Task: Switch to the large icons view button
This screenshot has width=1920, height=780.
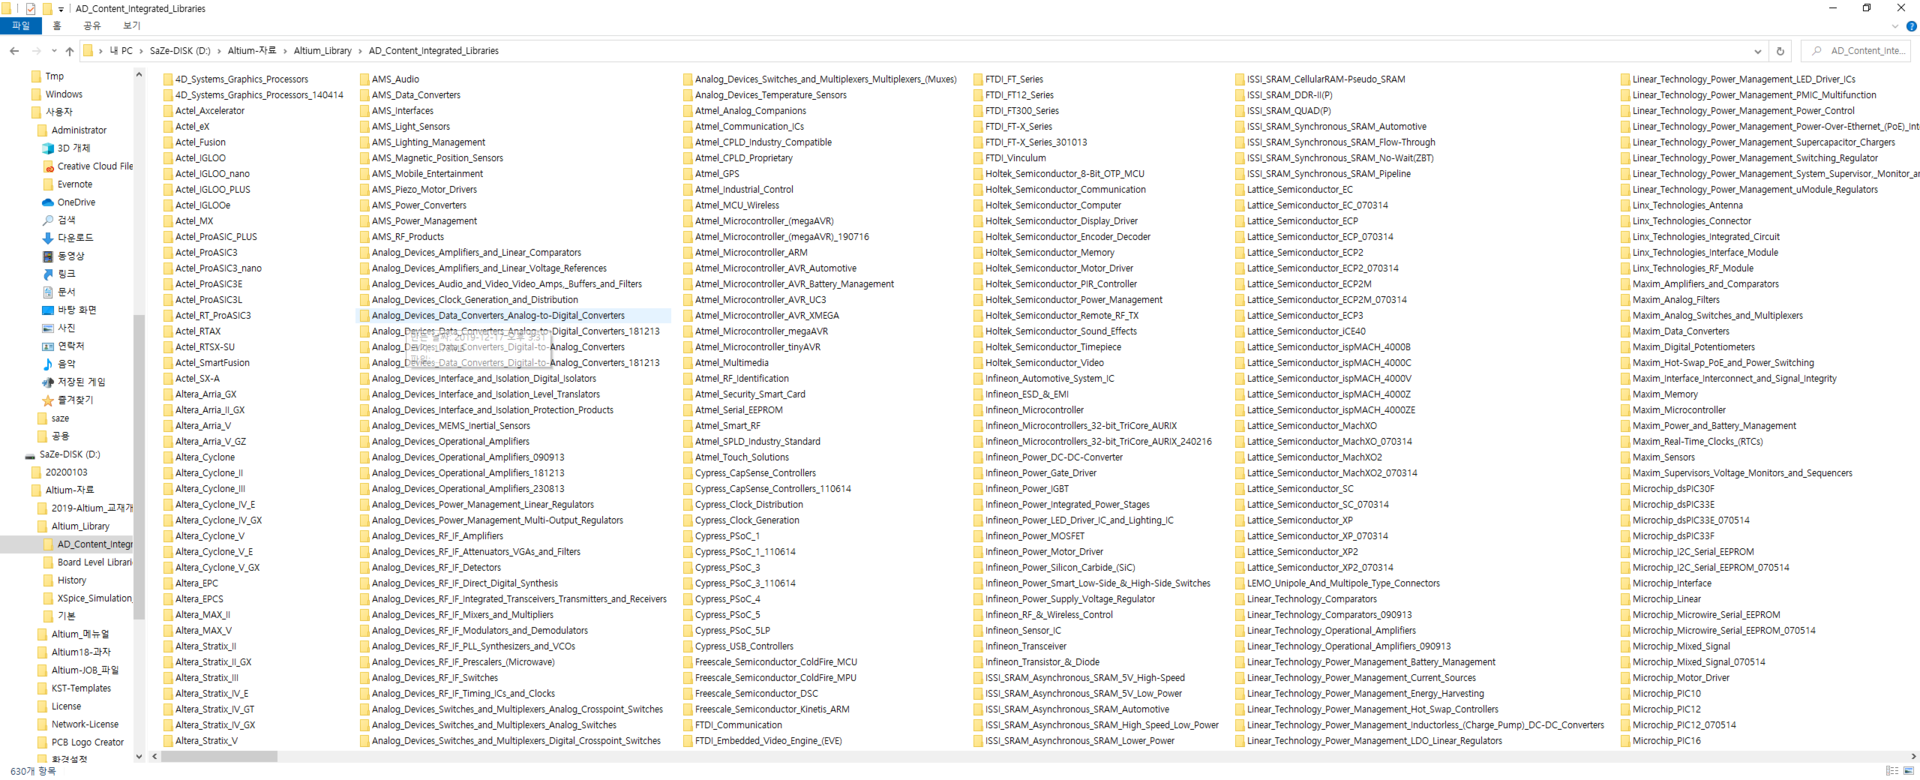Action: click(1908, 771)
